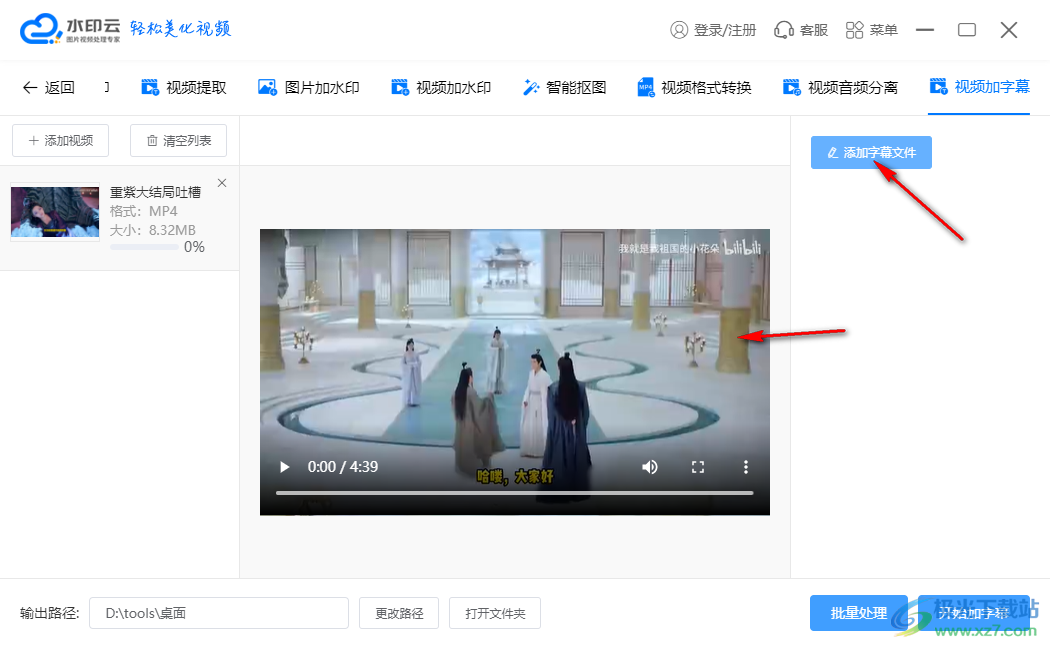Image resolution: width=1050 pixels, height=647 pixels.
Task: Go back with 返回 arrow
Action: tap(48, 88)
